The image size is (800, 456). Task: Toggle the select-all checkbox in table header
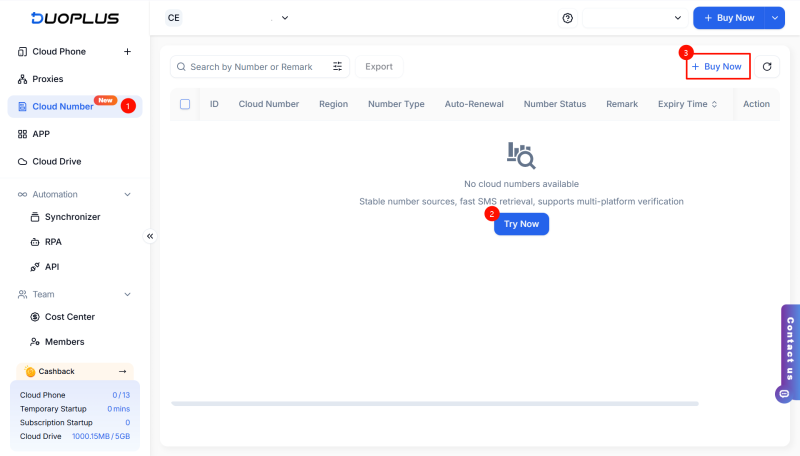pyautogui.click(x=185, y=104)
